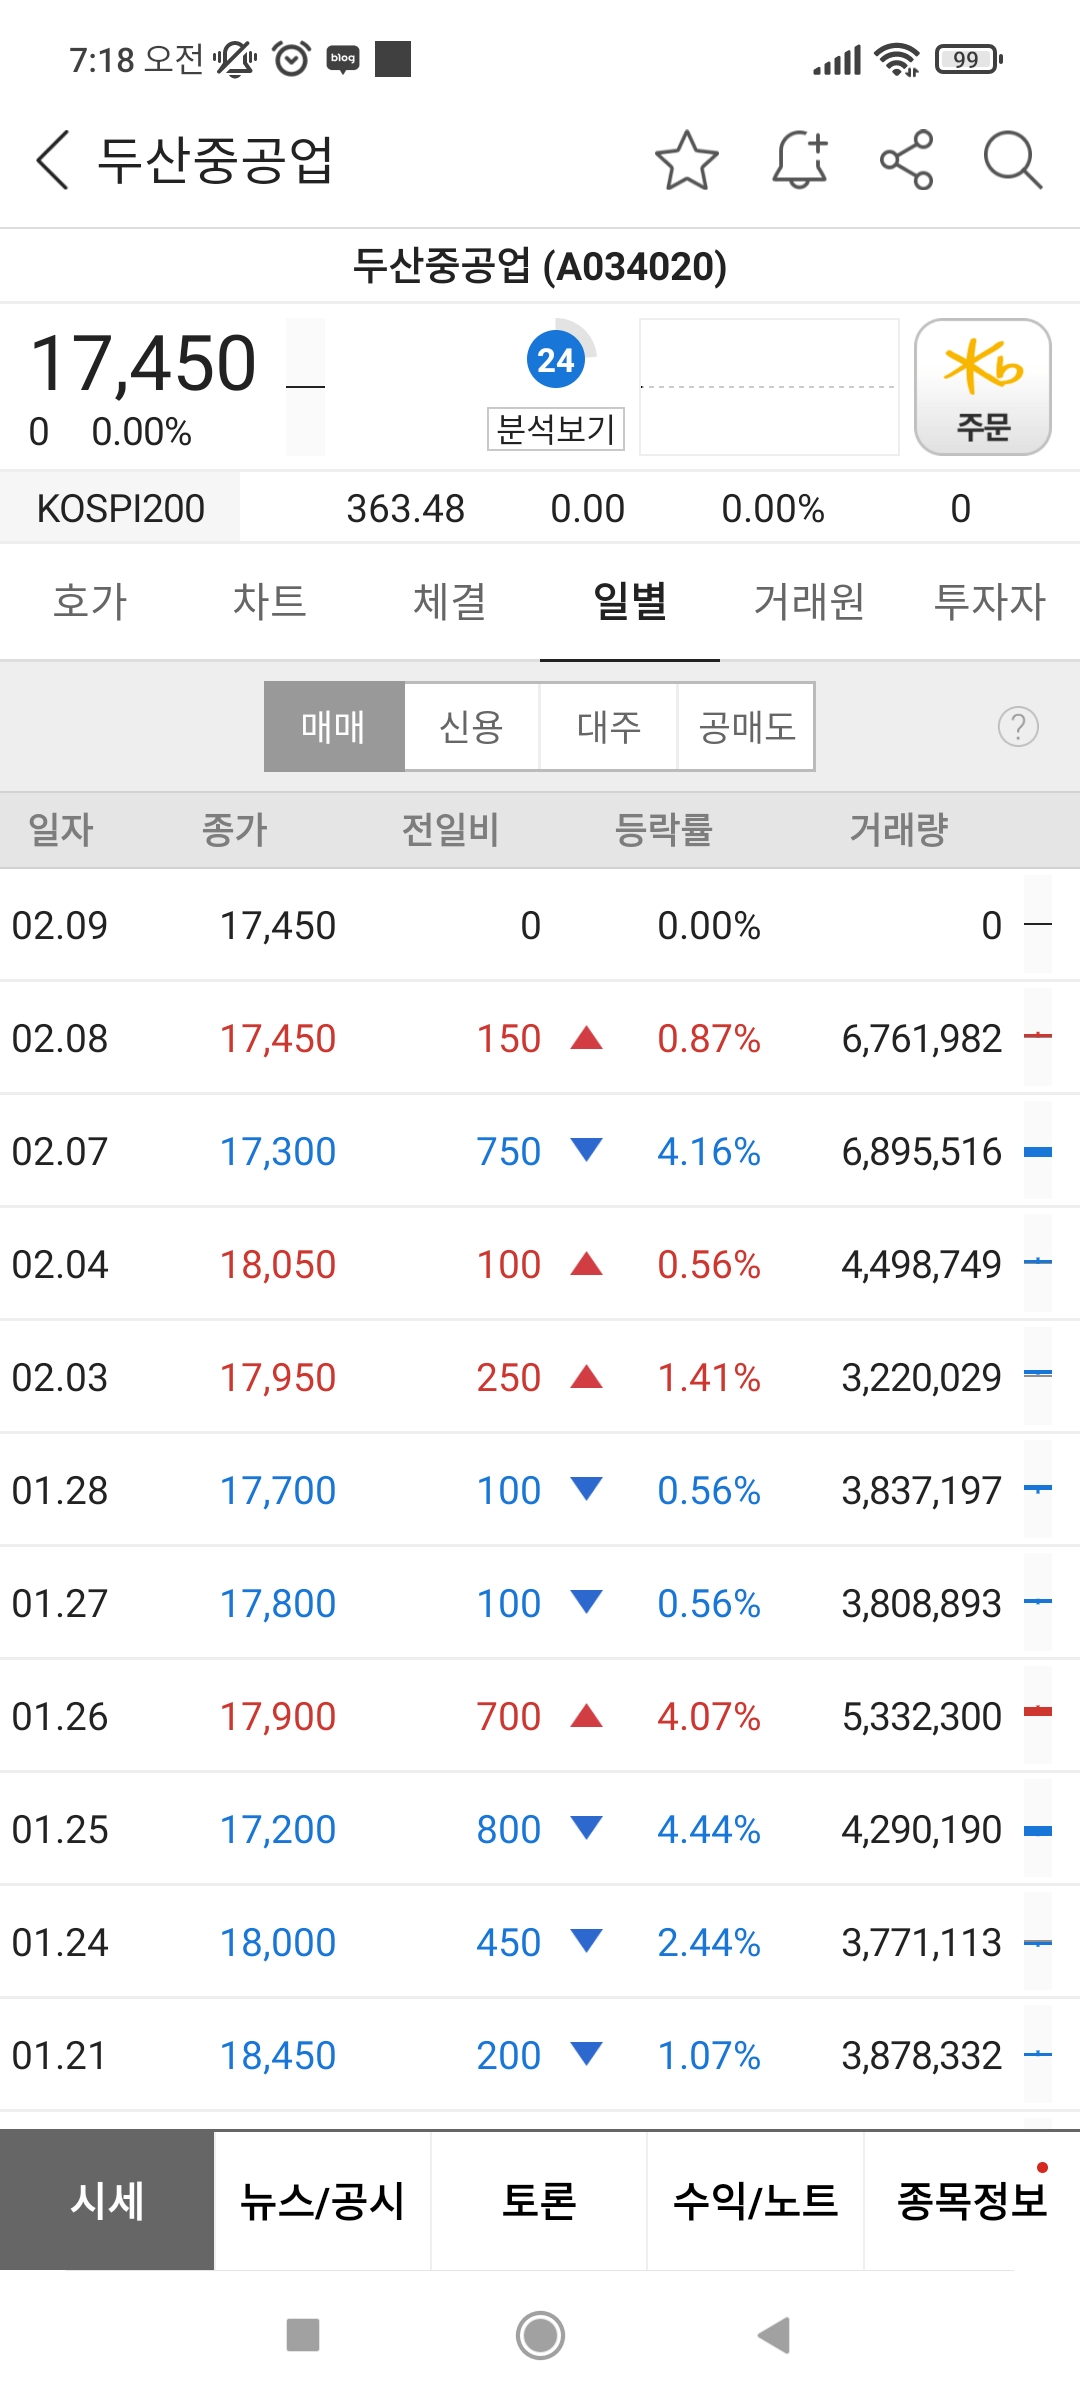Select the 공매도 segment option

(747, 727)
